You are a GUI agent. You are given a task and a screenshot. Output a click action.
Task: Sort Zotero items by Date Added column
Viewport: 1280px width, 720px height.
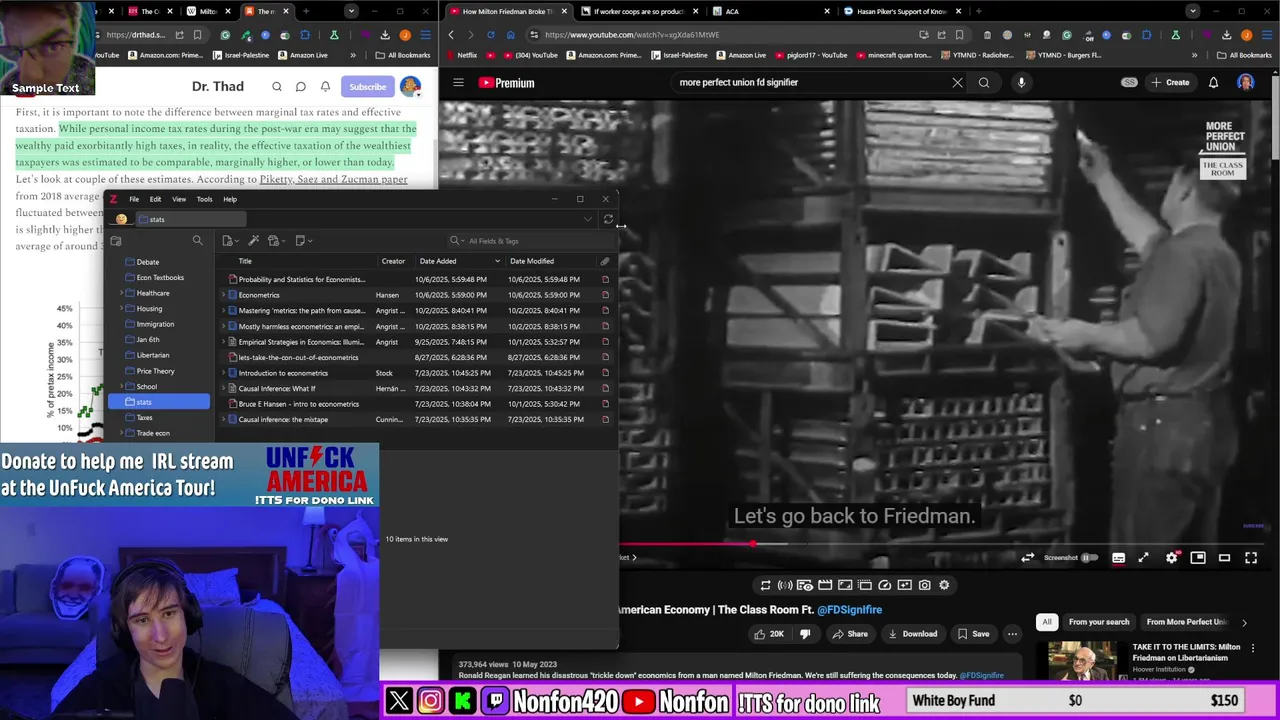[460, 261]
